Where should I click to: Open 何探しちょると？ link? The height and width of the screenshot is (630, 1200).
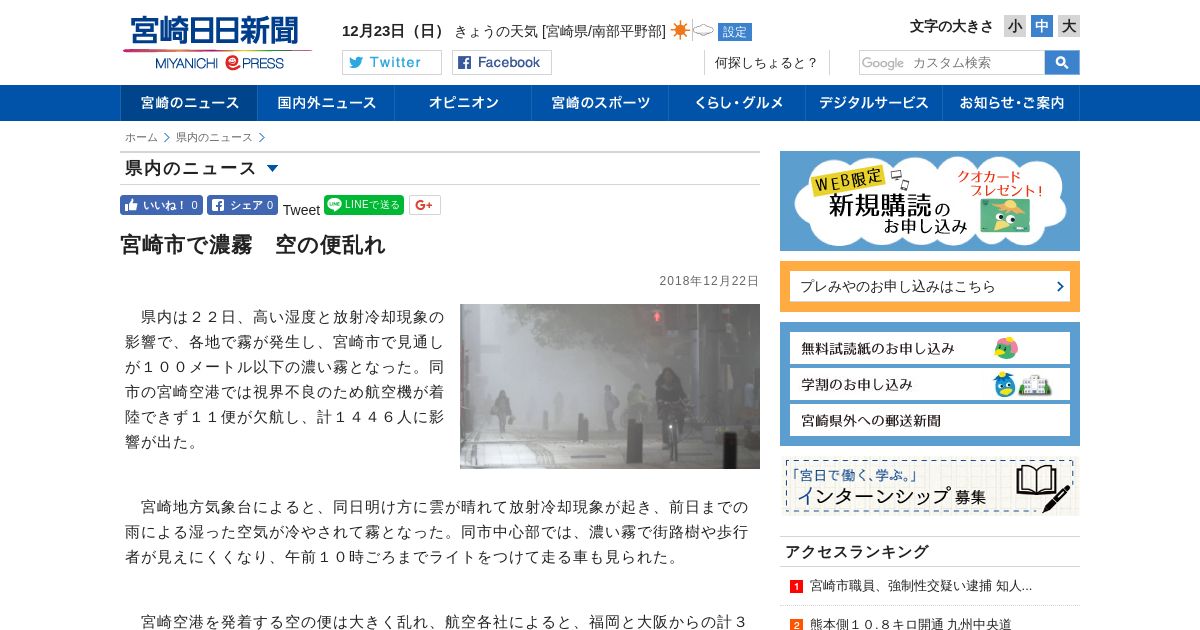tap(766, 63)
